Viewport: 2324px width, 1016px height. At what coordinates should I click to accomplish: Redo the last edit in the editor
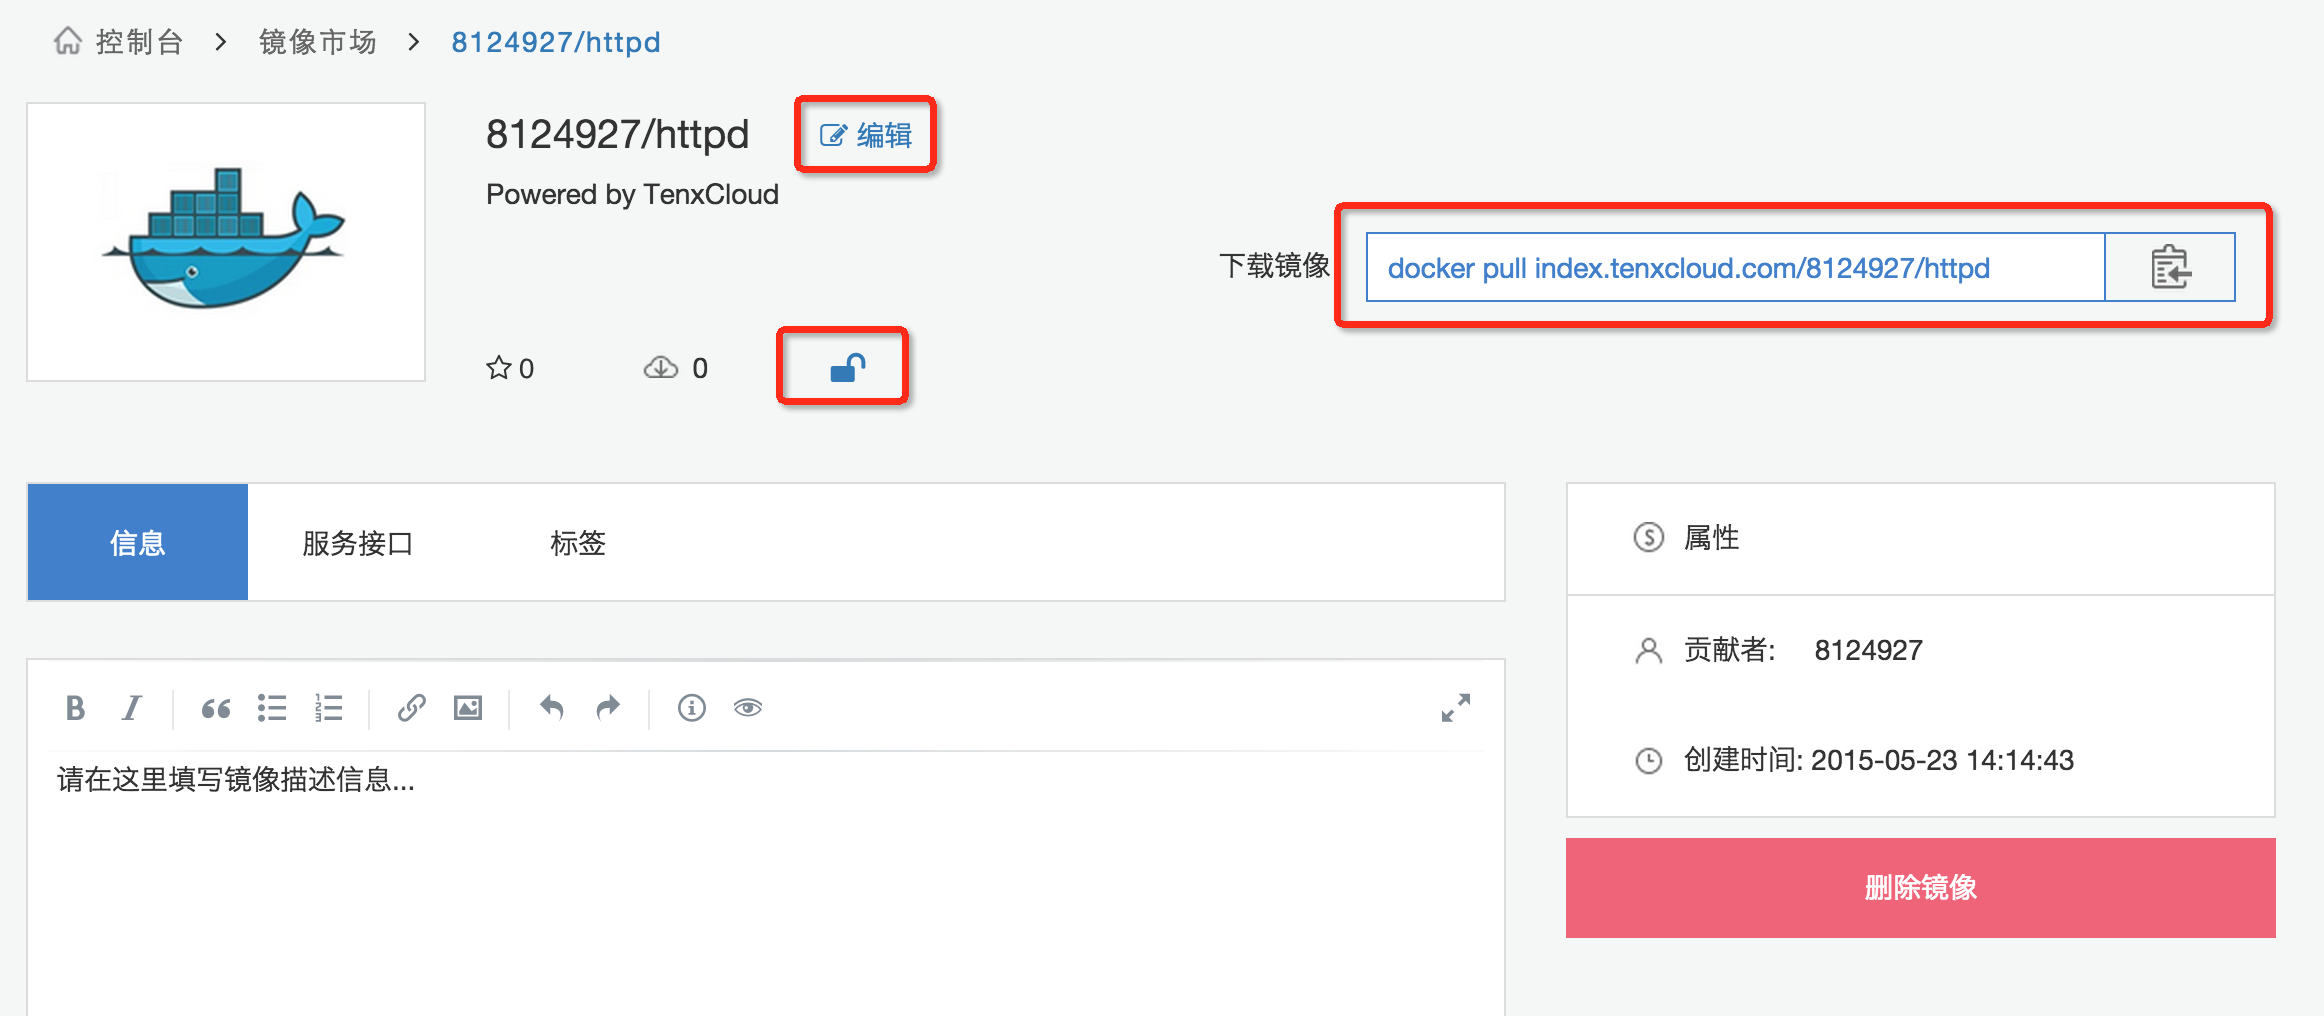pyautogui.click(x=608, y=708)
